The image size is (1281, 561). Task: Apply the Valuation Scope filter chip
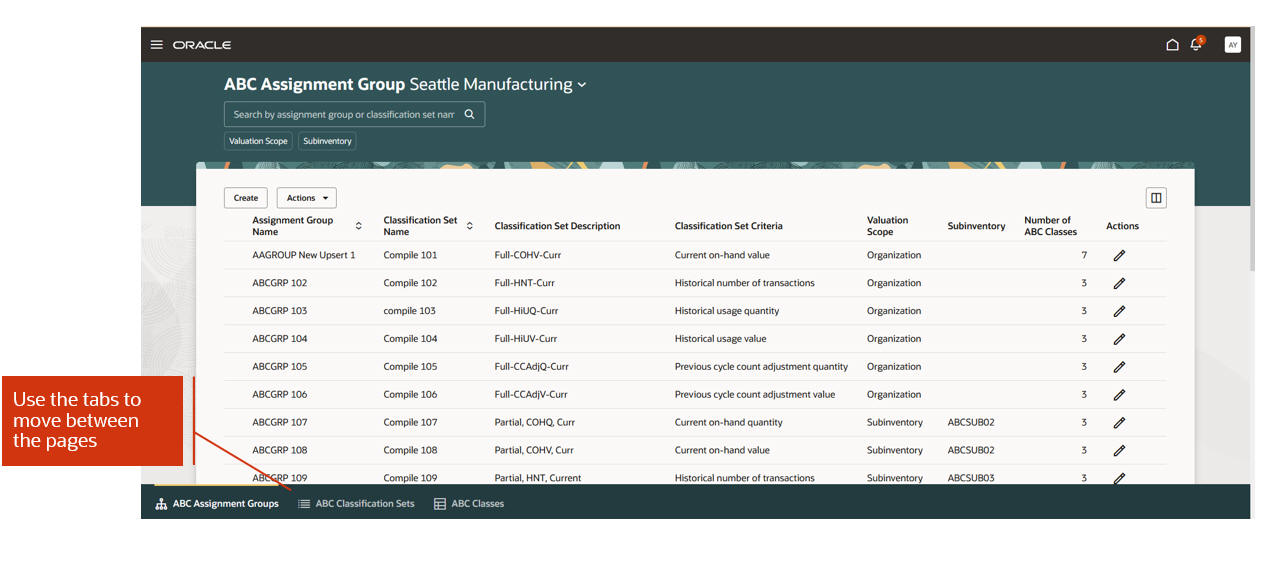coord(258,141)
